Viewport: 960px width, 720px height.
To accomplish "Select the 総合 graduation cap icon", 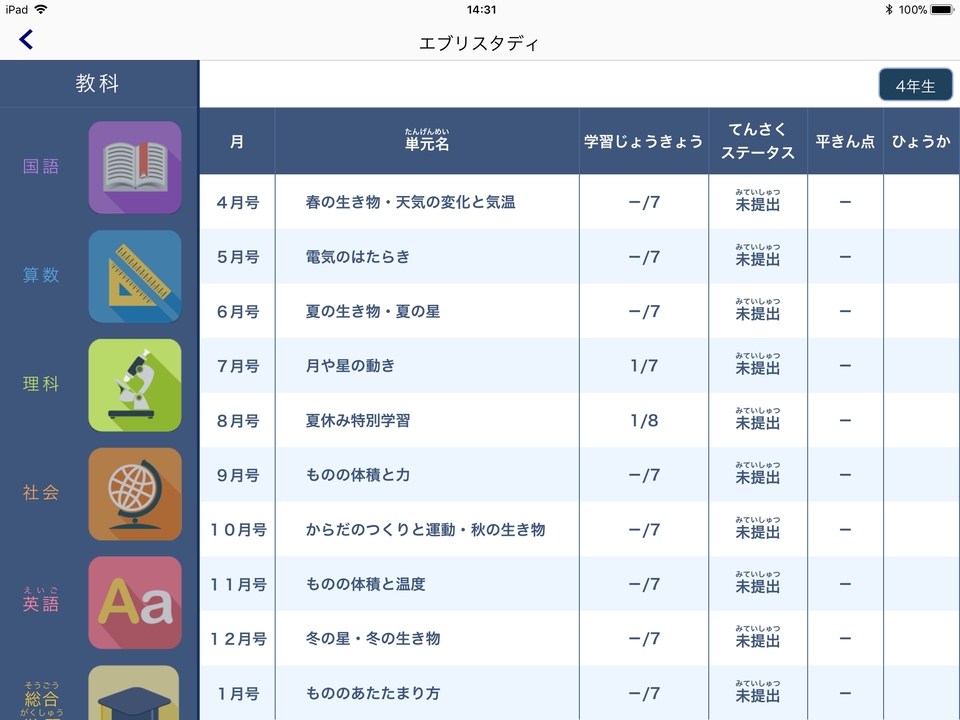I will tap(135, 695).
